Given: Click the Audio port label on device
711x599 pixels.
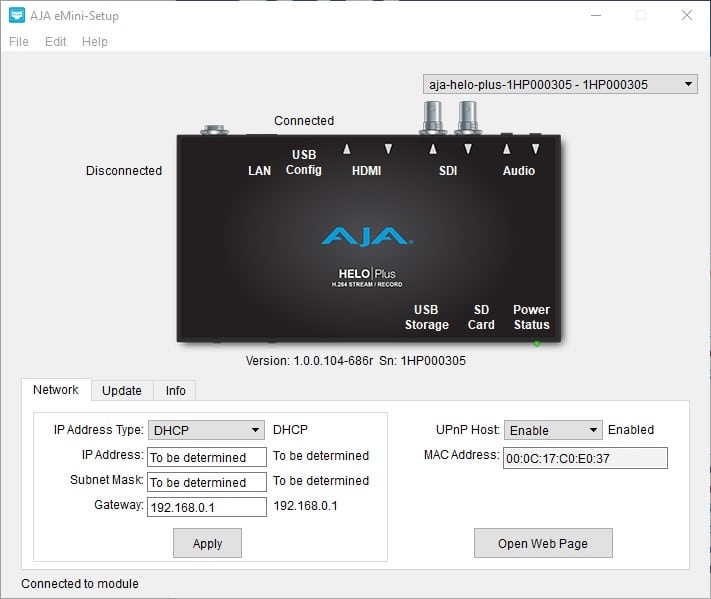Looking at the screenshot, I should point(518,171).
